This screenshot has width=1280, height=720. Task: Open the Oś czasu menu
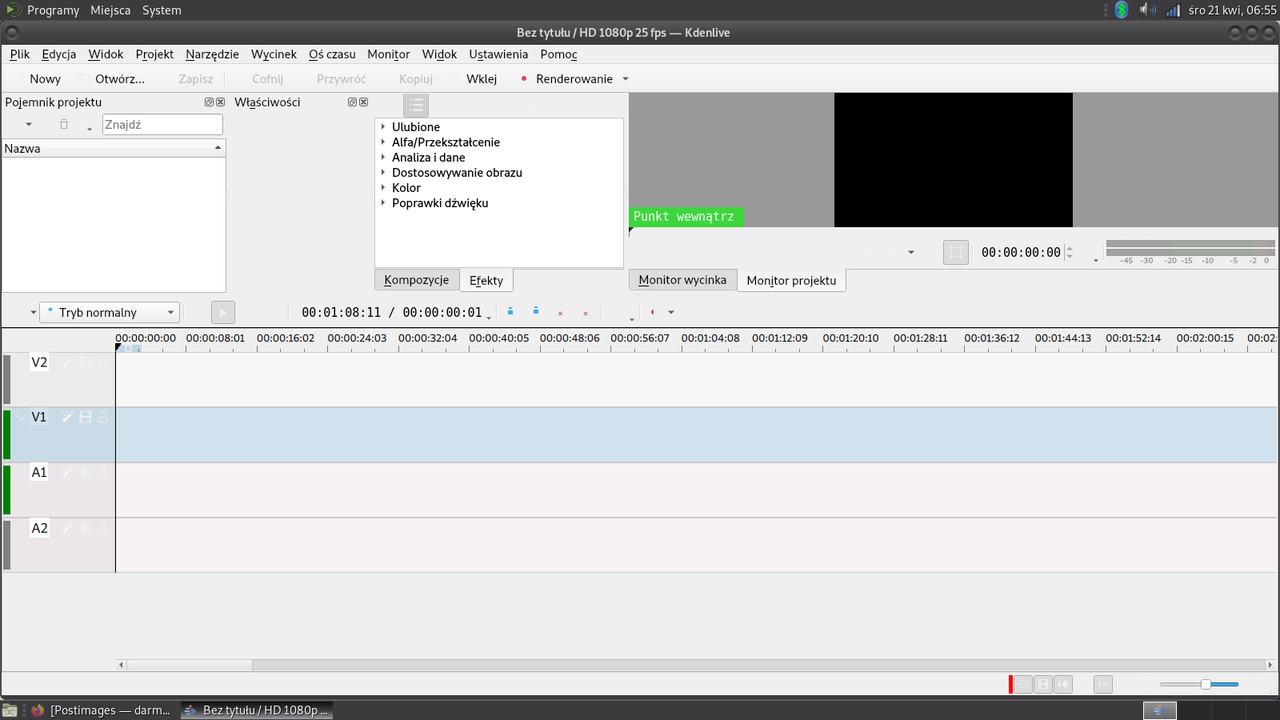pos(332,54)
